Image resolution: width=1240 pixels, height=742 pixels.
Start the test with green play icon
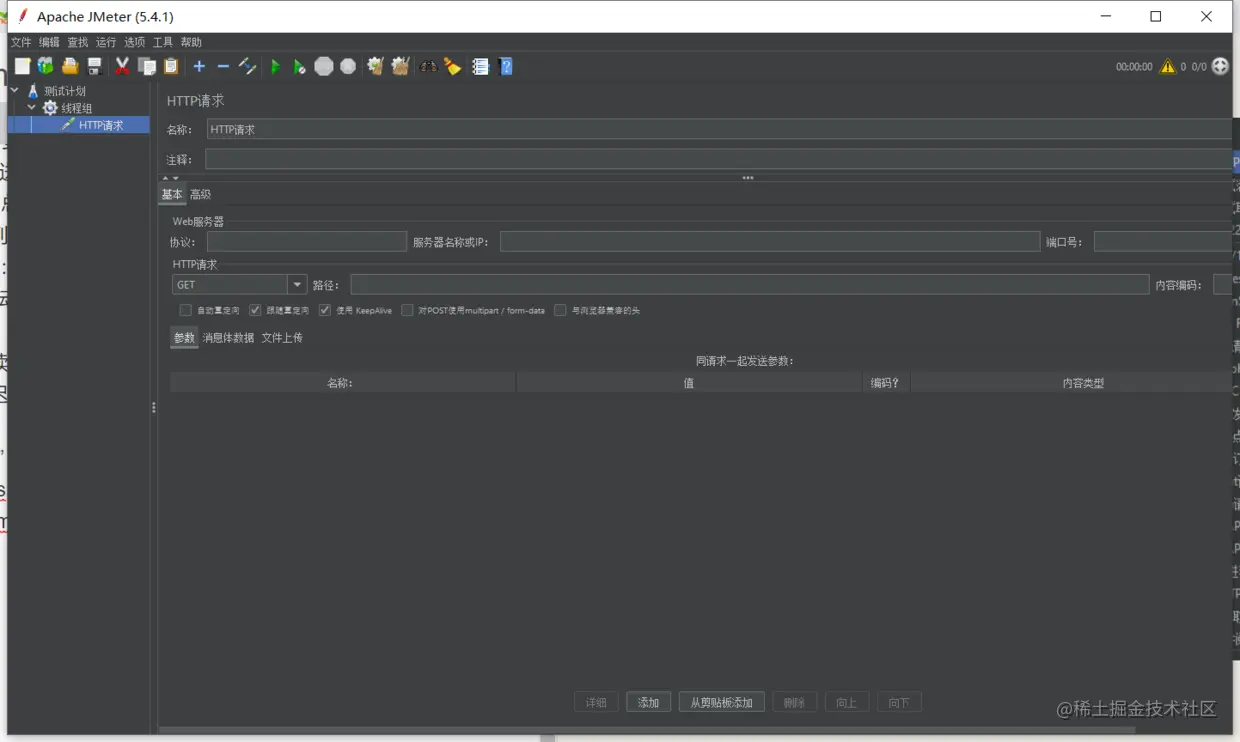pos(275,66)
